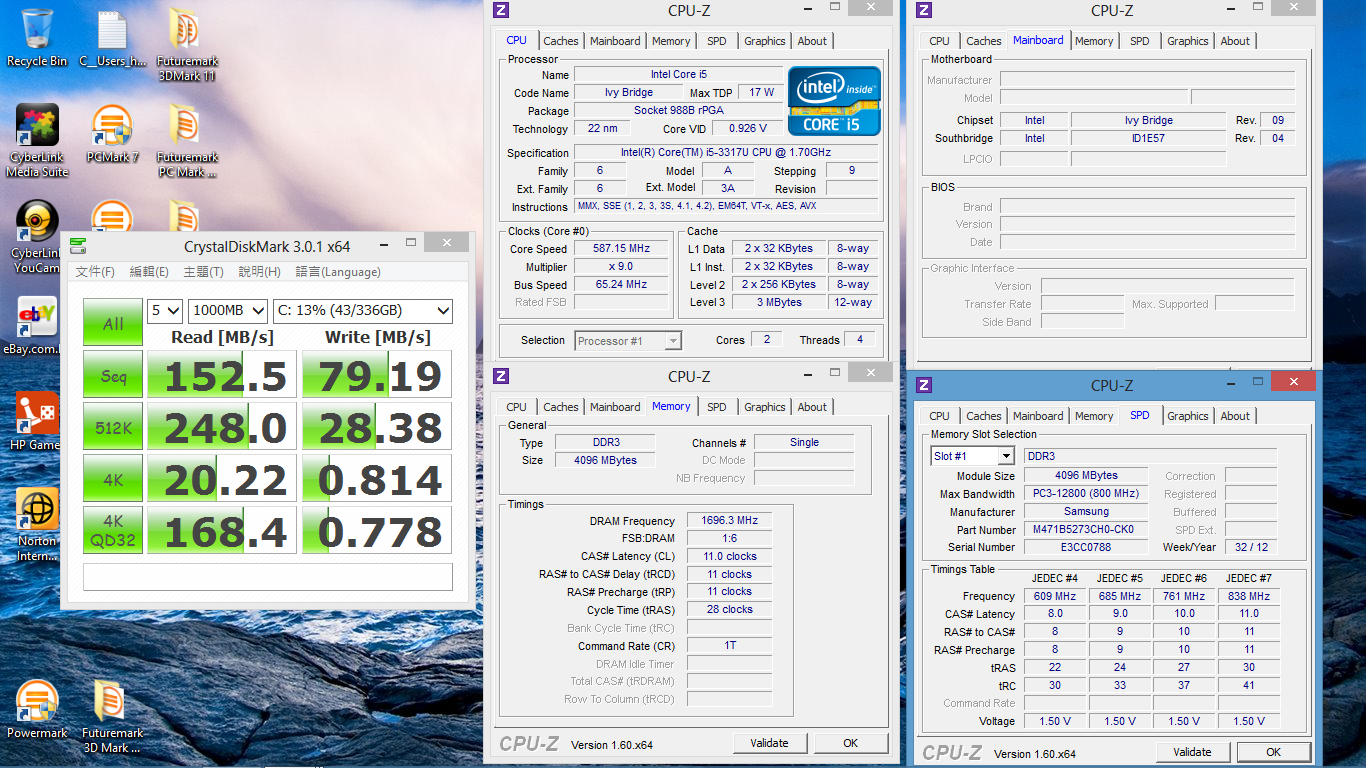This screenshot has height=768, width=1366.
Task: Open the Processor #1 selection dropdown
Action: pos(628,341)
